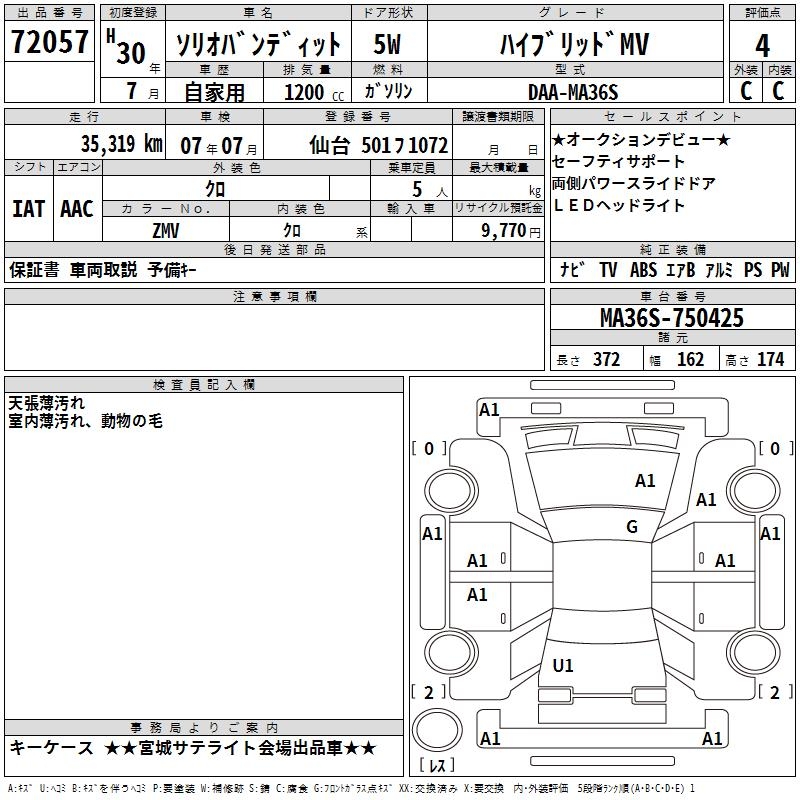Click the 純正装備 header
Screen dimensions: 800x800
(672, 249)
